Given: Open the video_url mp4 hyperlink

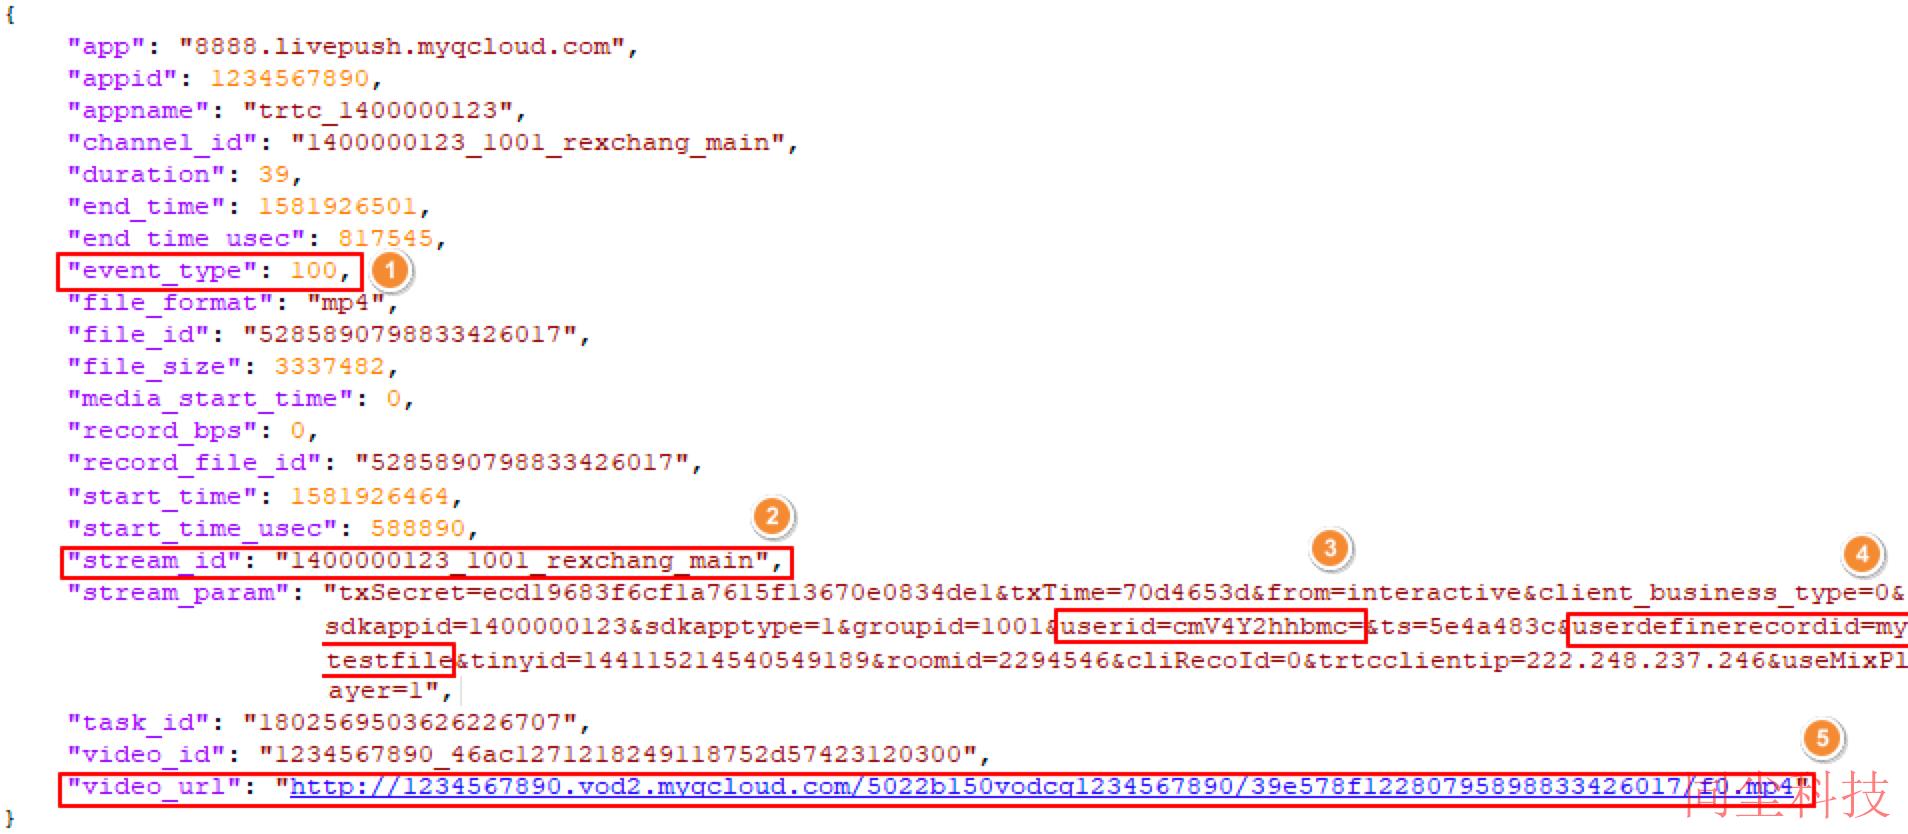Looking at the screenshot, I should tap(1043, 787).
